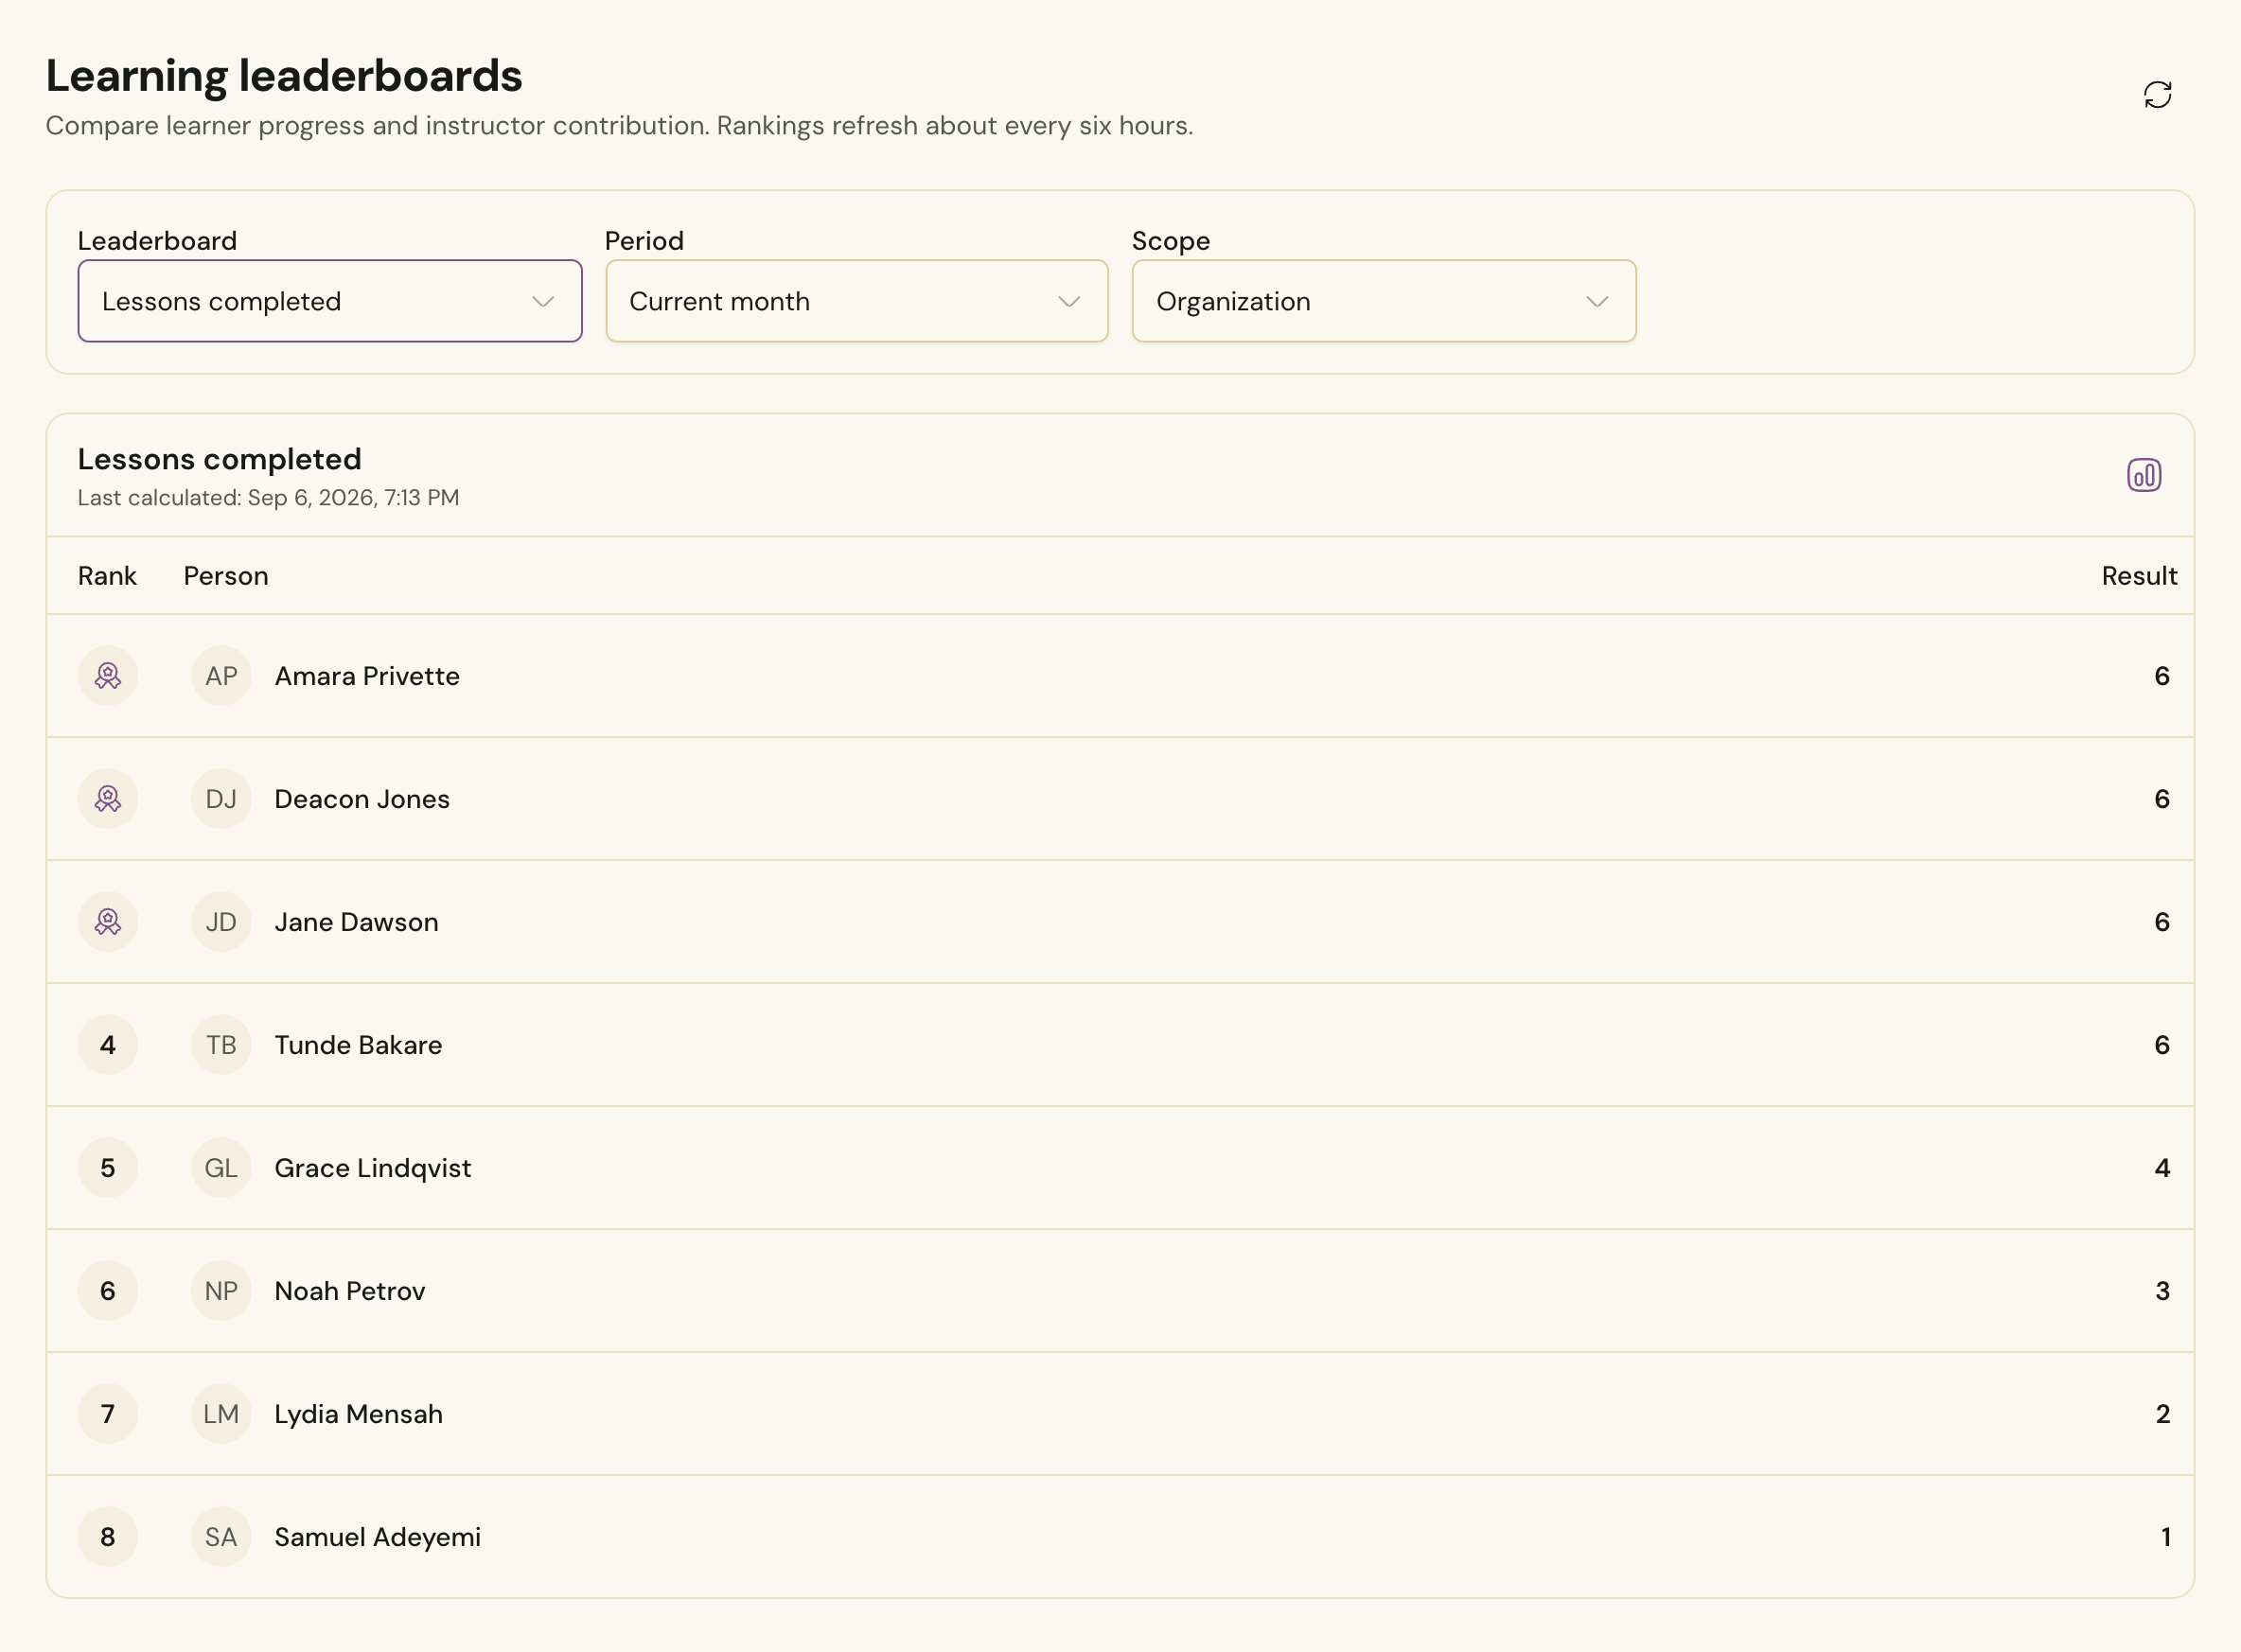Click Grace Lindqvist's result value 4

(x=2161, y=1168)
